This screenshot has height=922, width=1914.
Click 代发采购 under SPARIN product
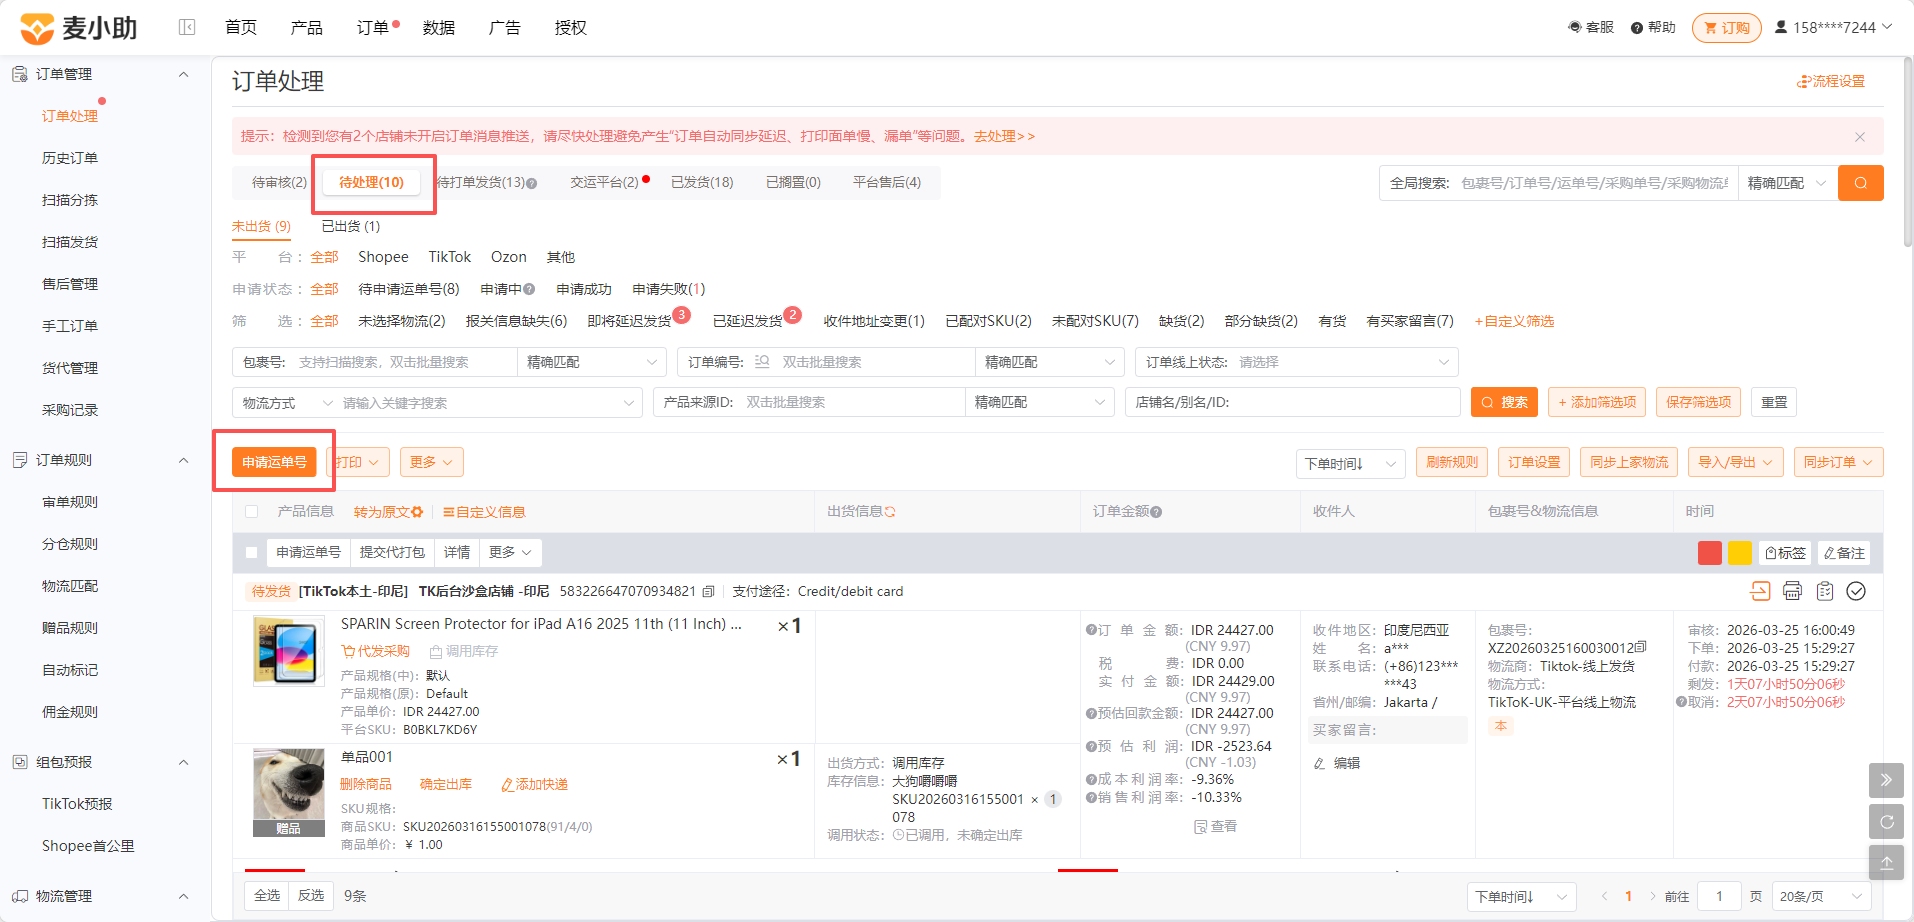point(376,651)
